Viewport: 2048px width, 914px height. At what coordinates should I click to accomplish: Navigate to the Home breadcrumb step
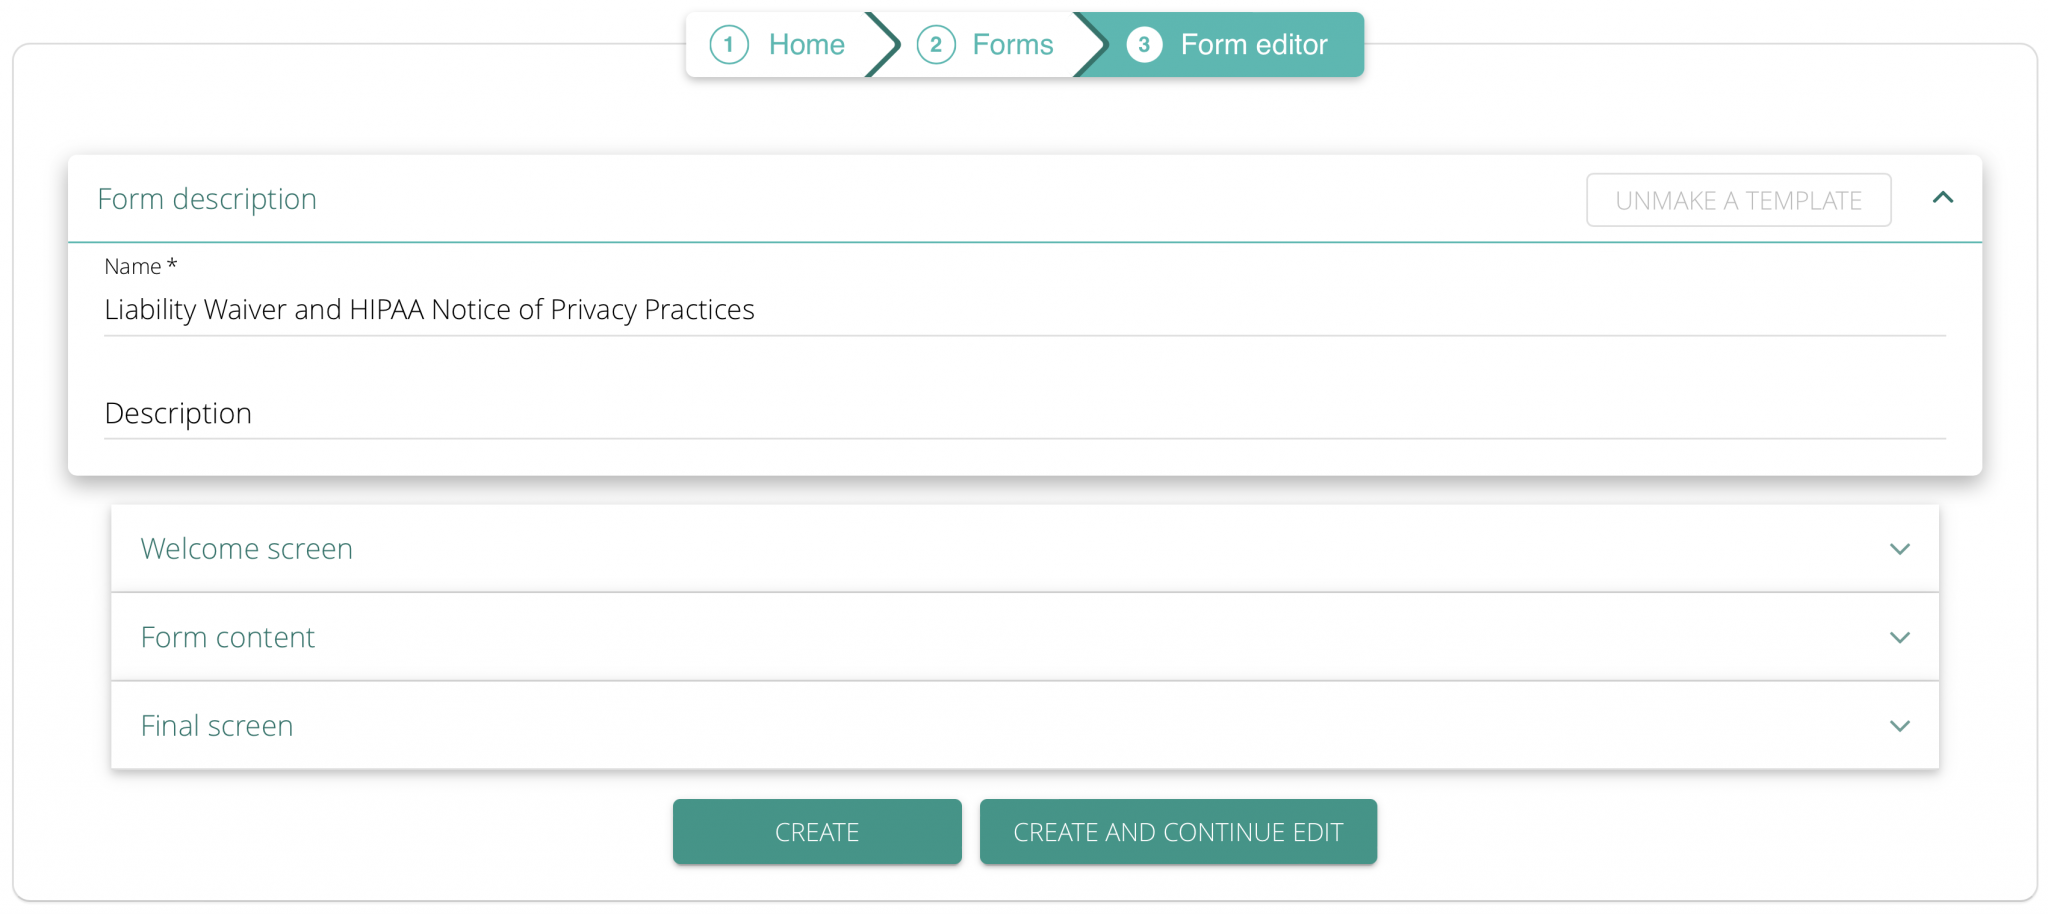[806, 44]
